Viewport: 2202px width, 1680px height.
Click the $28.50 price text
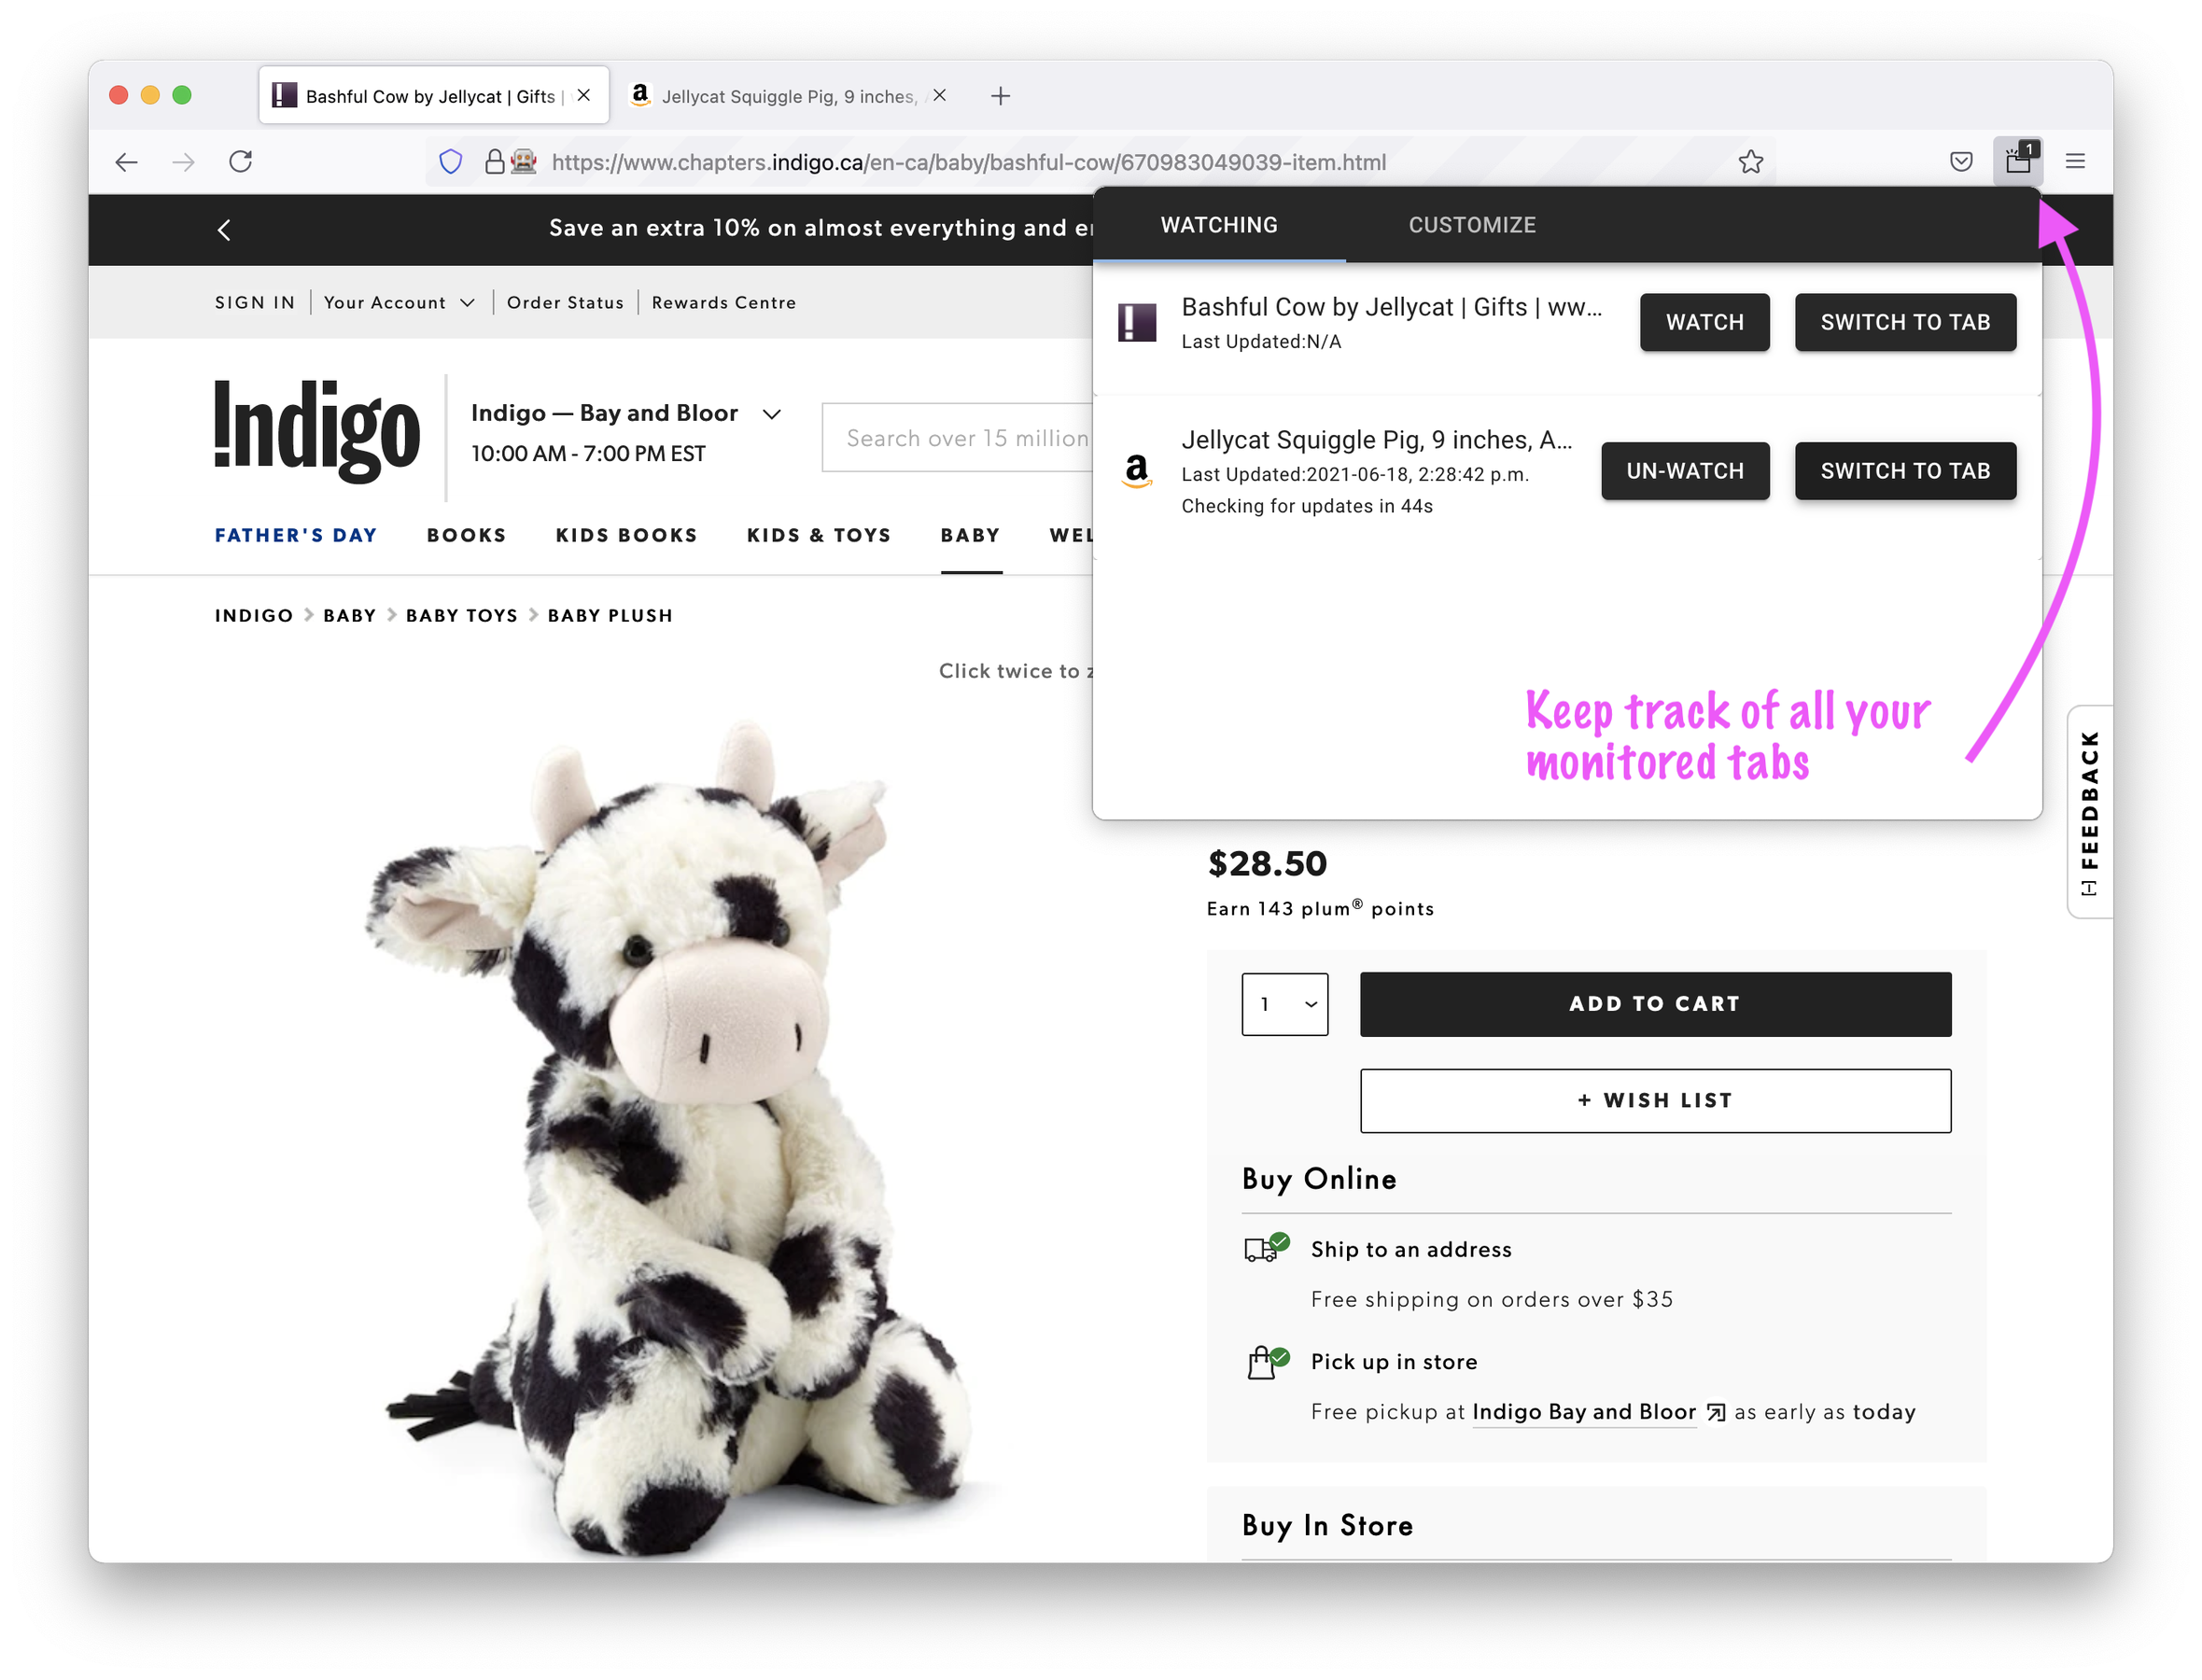pyautogui.click(x=1267, y=864)
